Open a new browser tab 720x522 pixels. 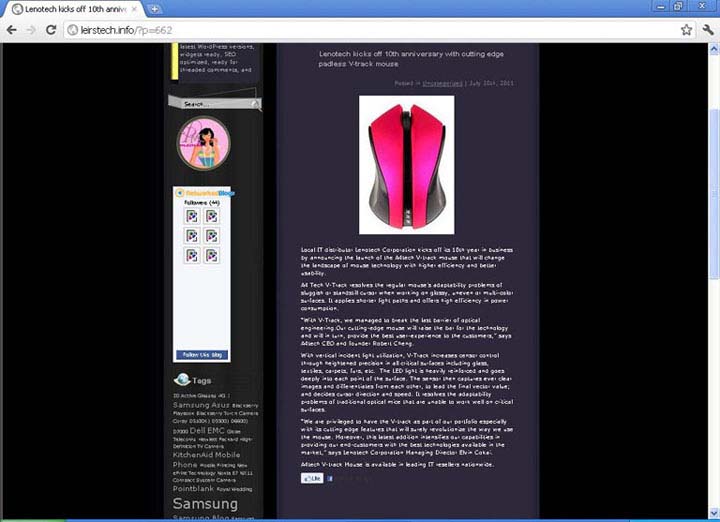[156, 9]
